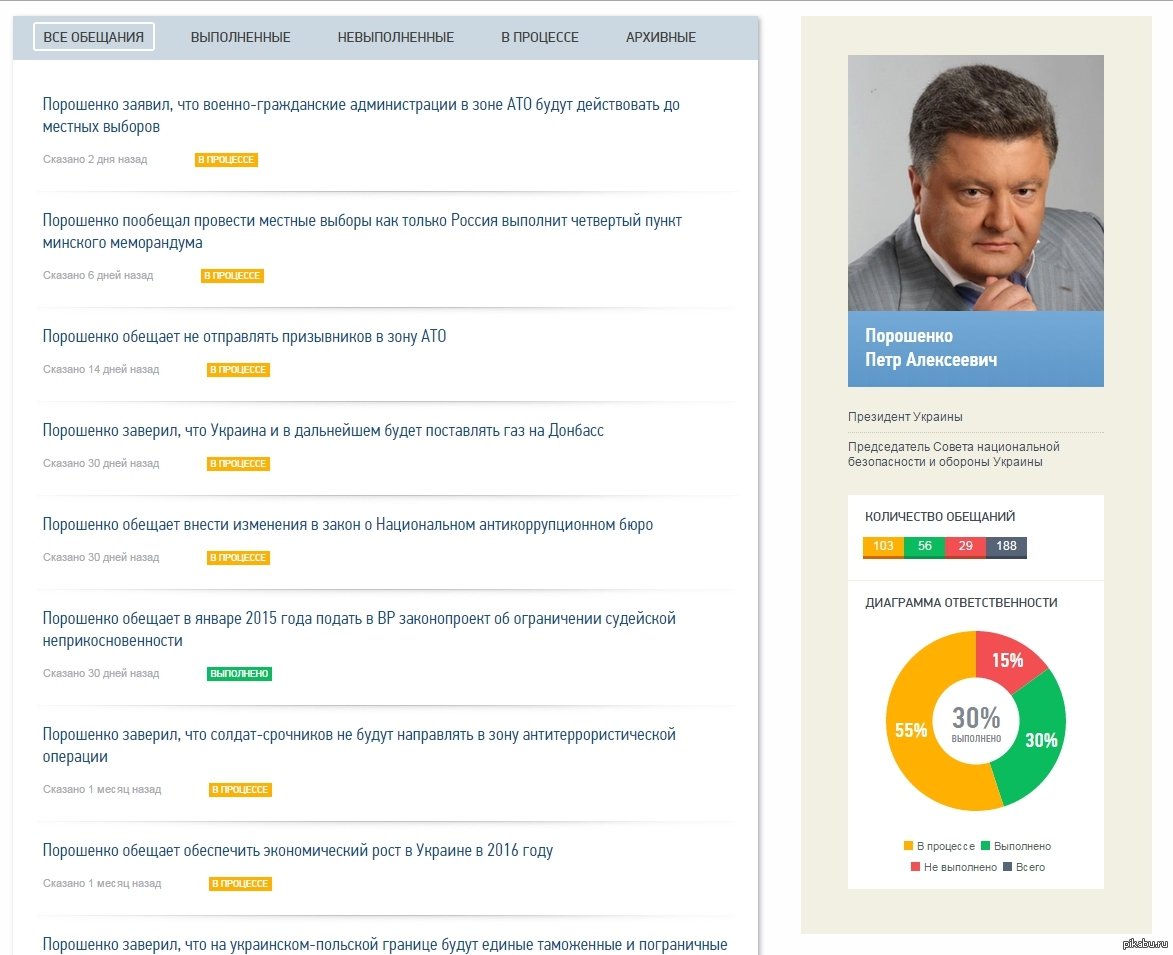Open promise about военно-гражданские администрации в зоне АТО
Viewport: 1173px width, 955px height.
pyautogui.click(x=361, y=115)
